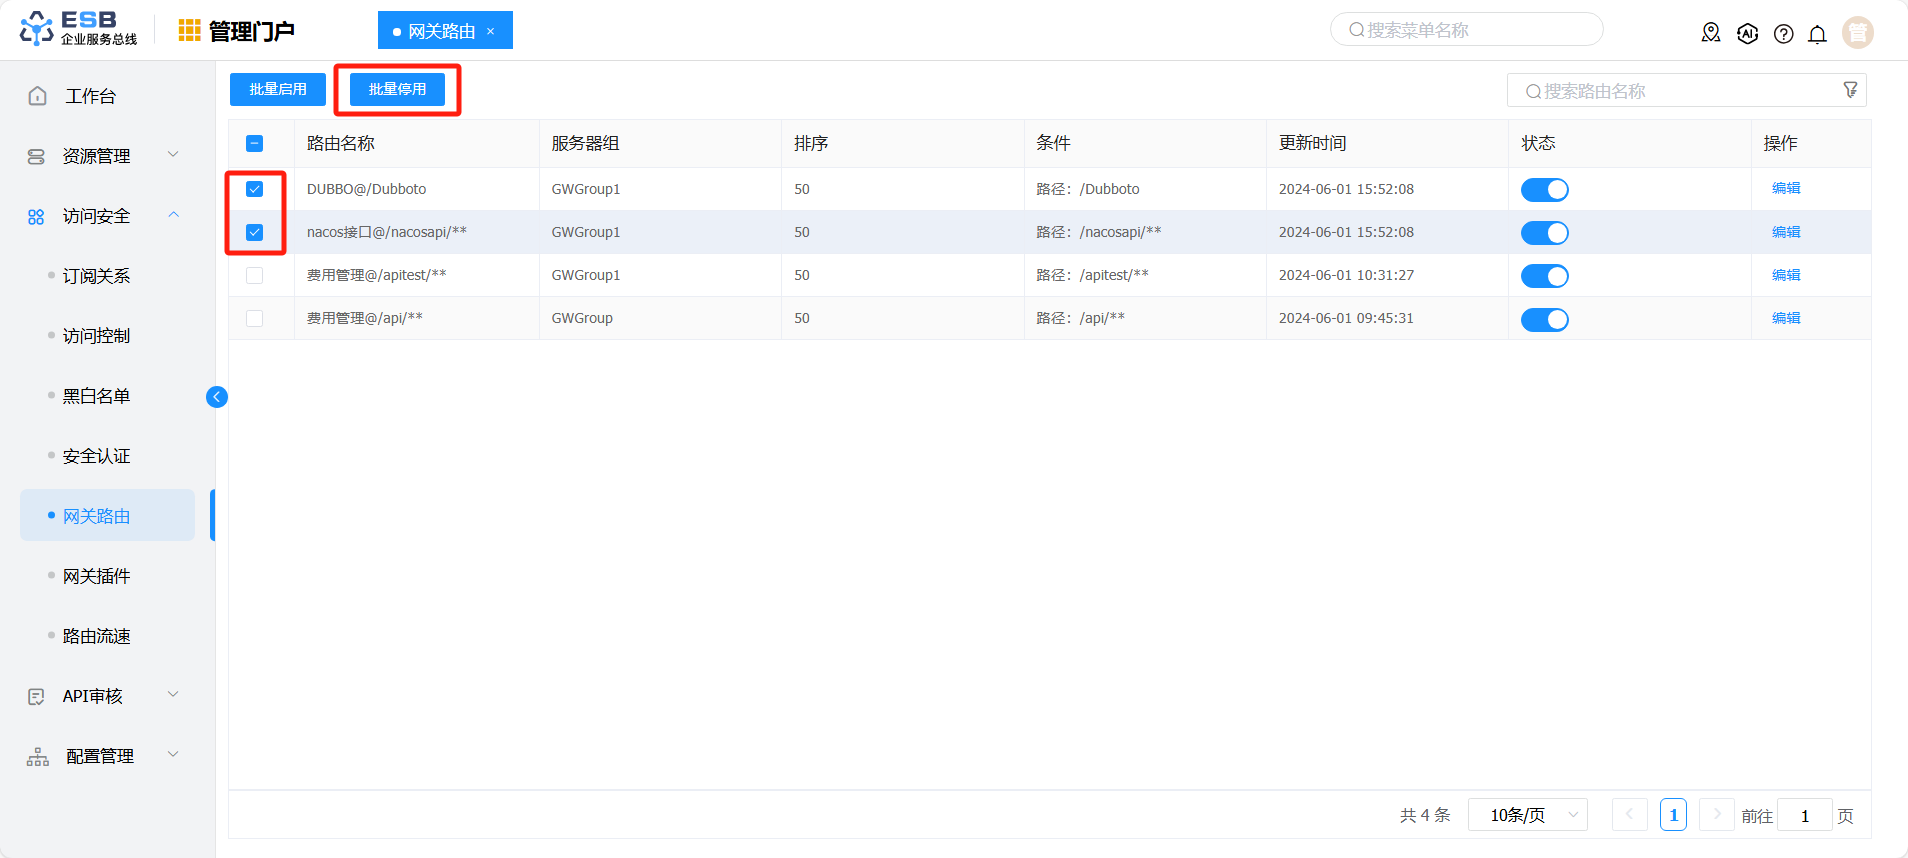
Task: Open the user avatar menu
Action: pos(1857,33)
